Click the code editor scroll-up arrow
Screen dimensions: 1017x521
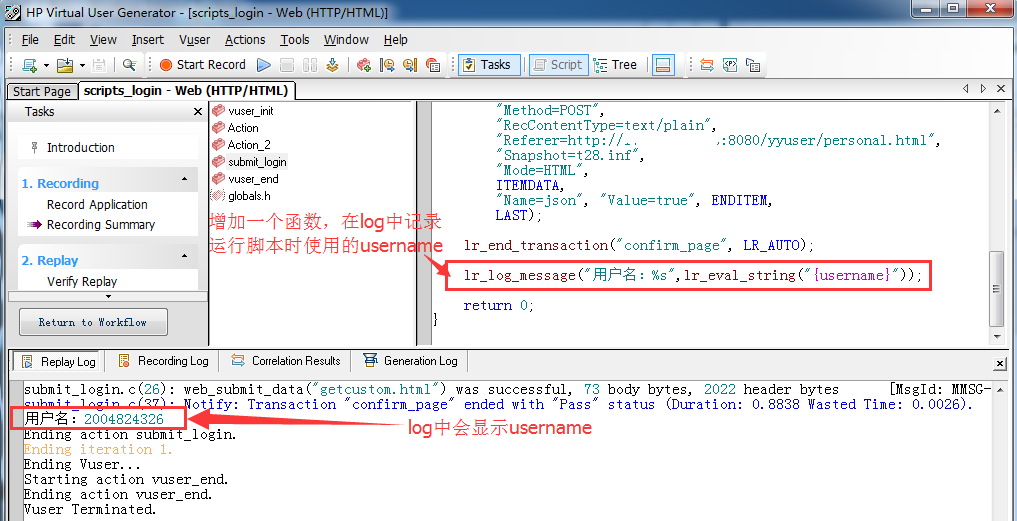pyautogui.click(x=998, y=111)
